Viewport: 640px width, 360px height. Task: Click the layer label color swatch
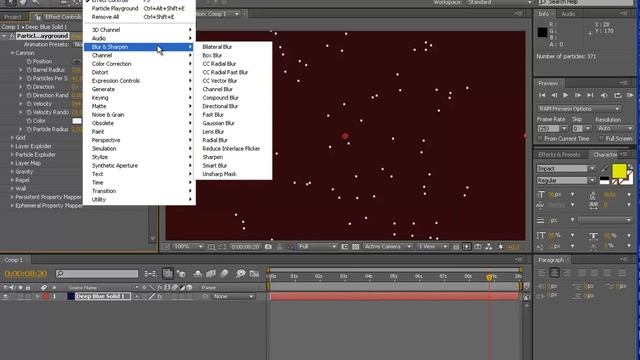point(45,296)
